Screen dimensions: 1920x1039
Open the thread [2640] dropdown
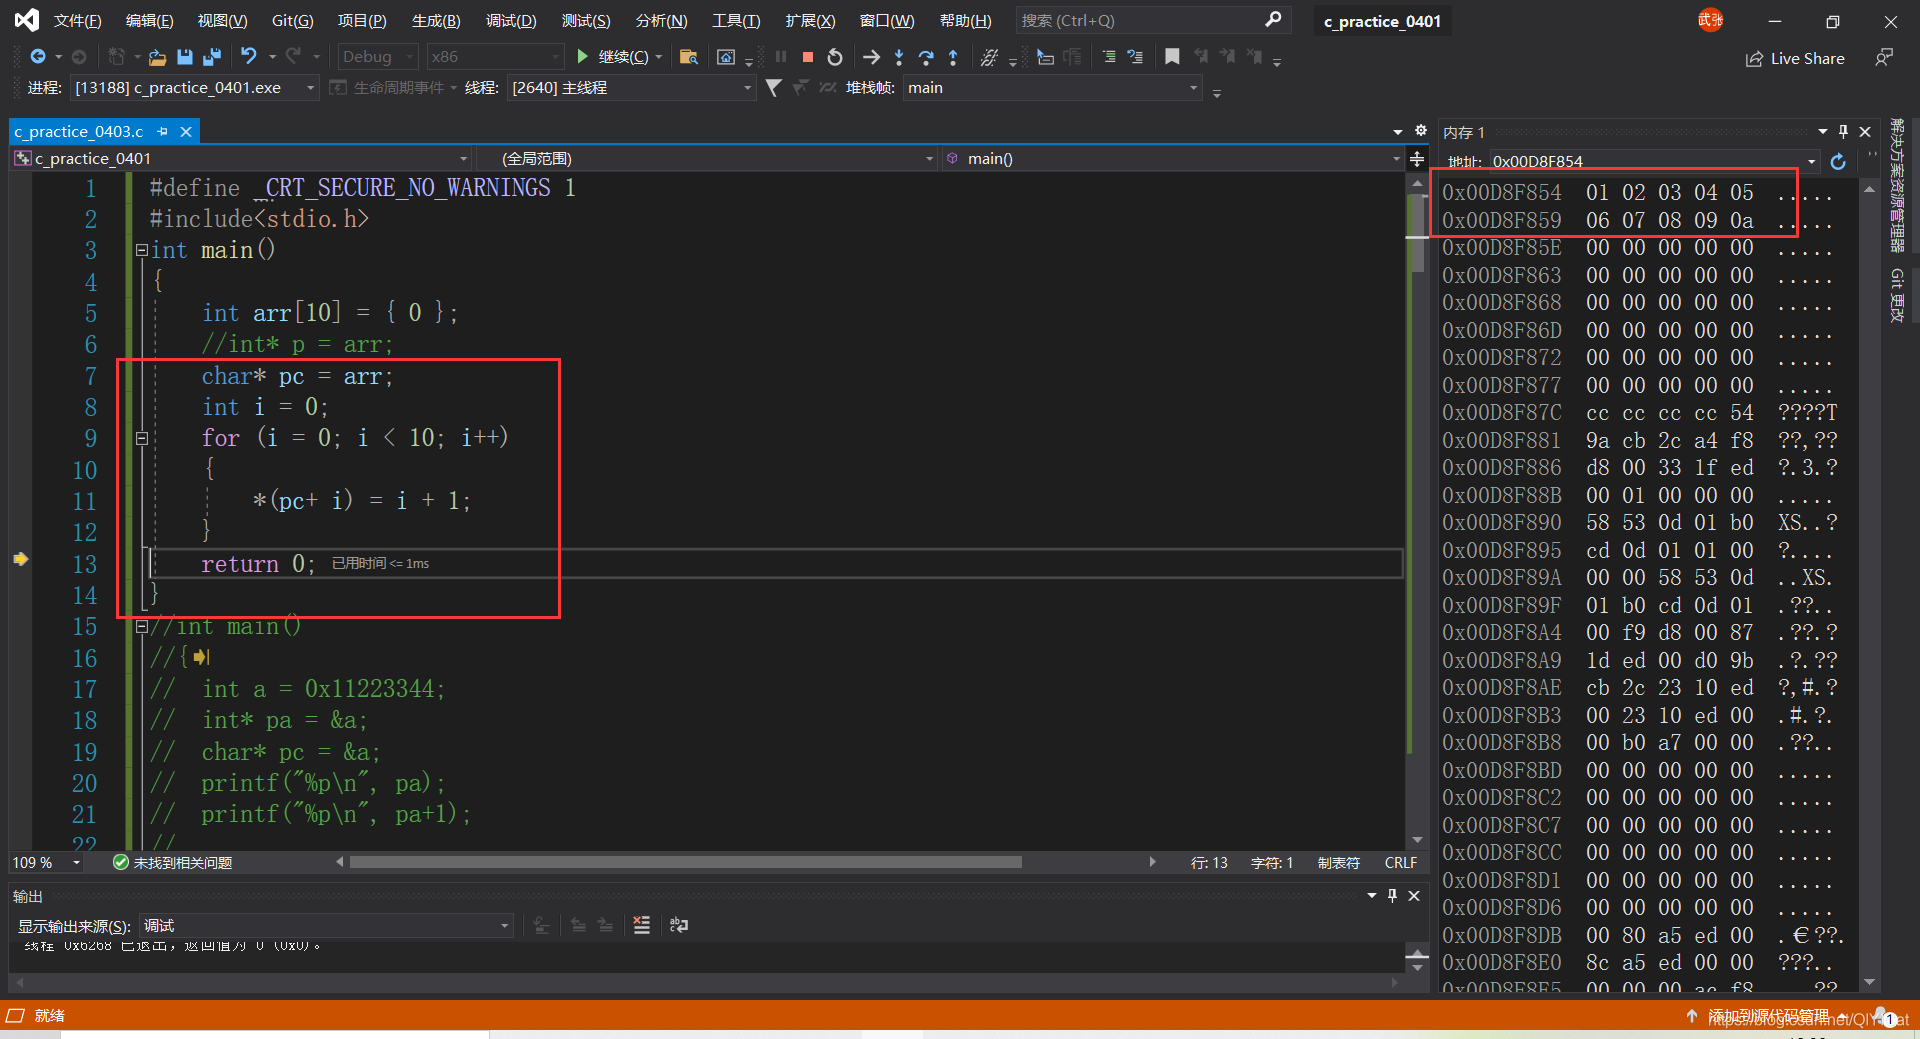pos(631,88)
